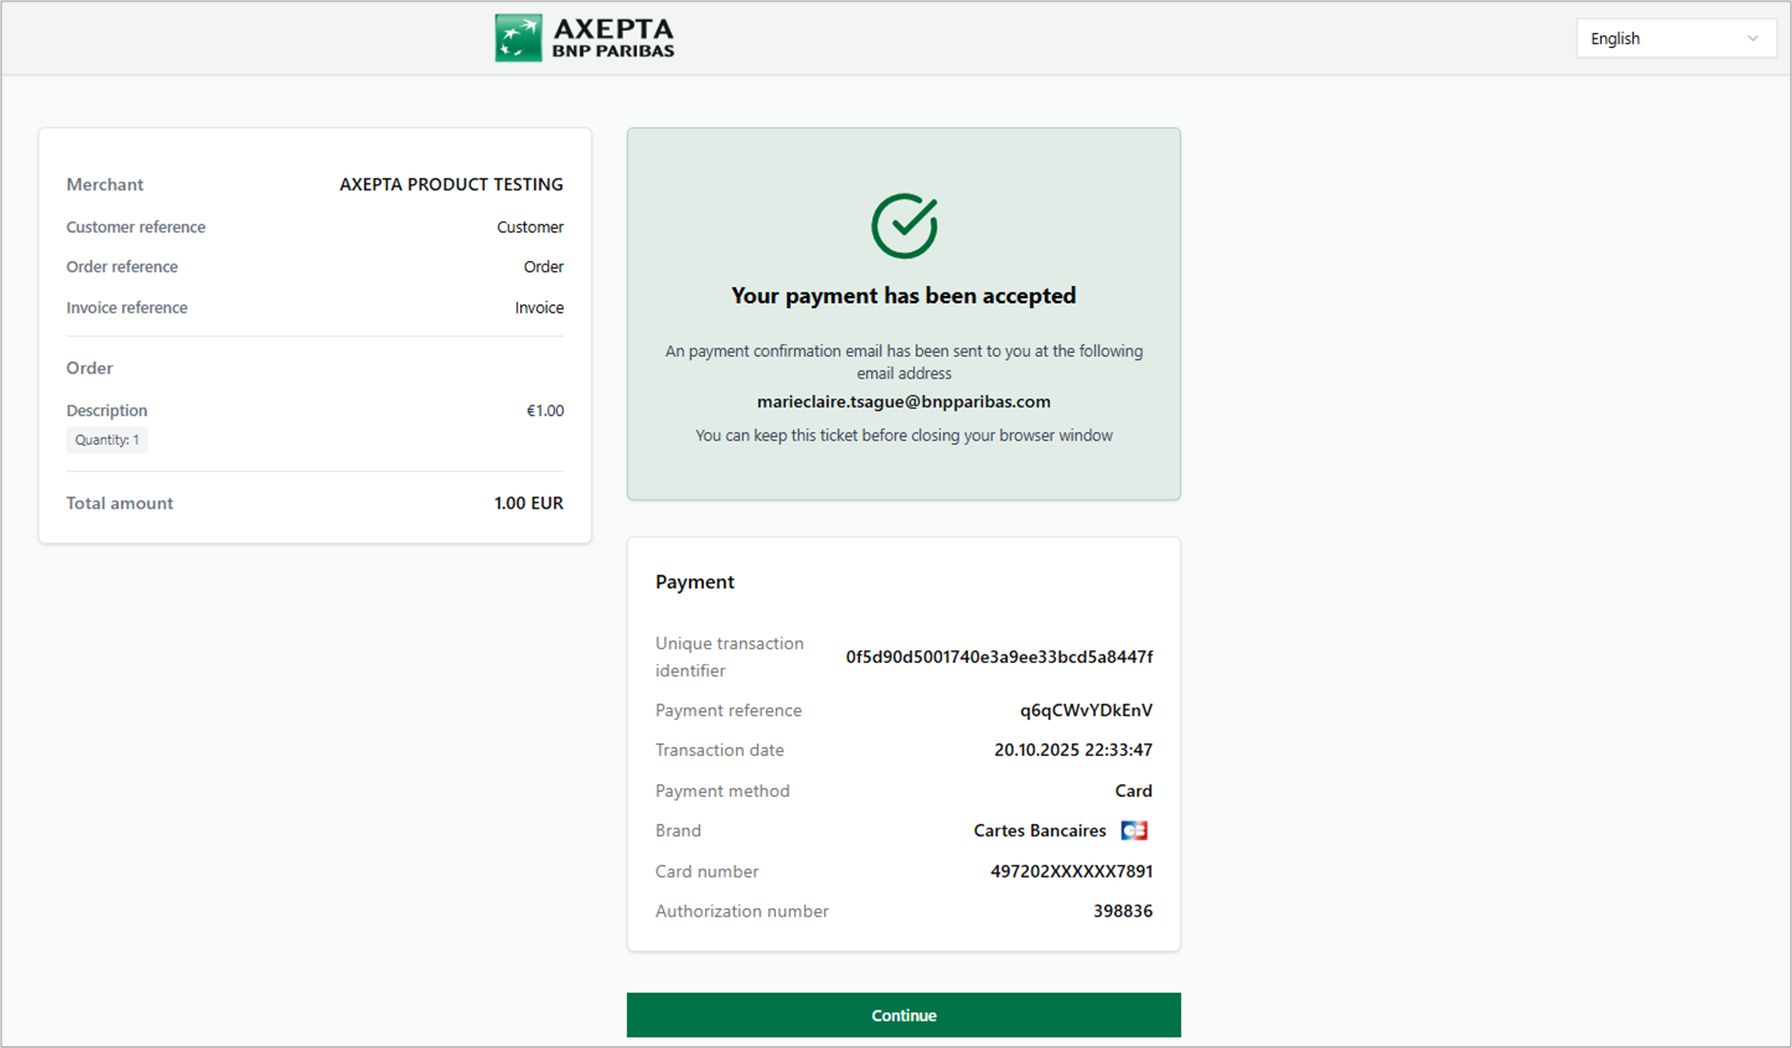
Task: Click the language dropdown chevron arrow
Action: point(1752,38)
